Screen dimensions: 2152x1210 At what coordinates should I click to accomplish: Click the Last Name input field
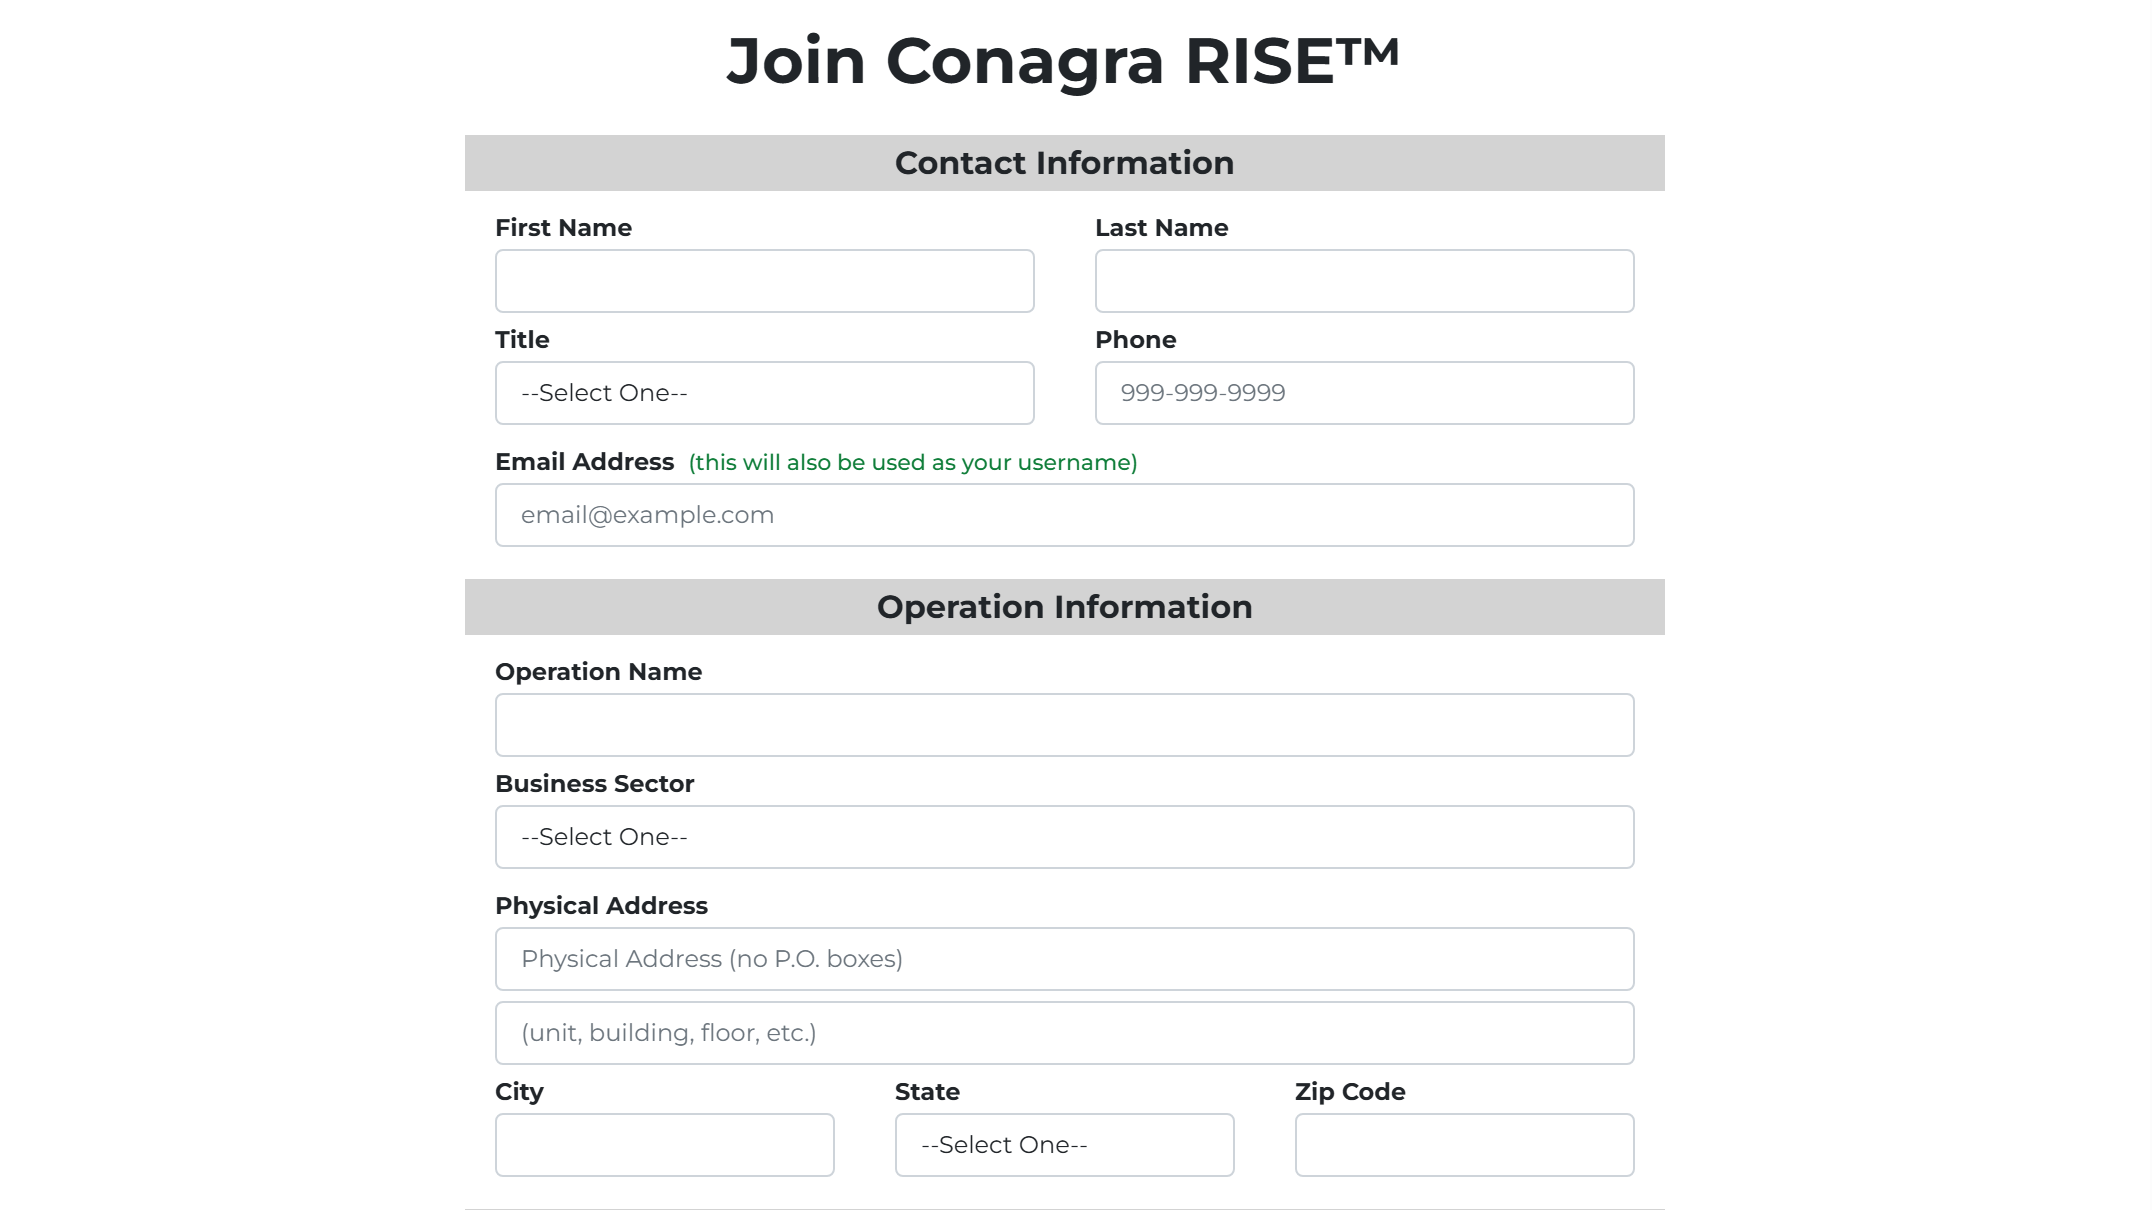pyautogui.click(x=1364, y=281)
